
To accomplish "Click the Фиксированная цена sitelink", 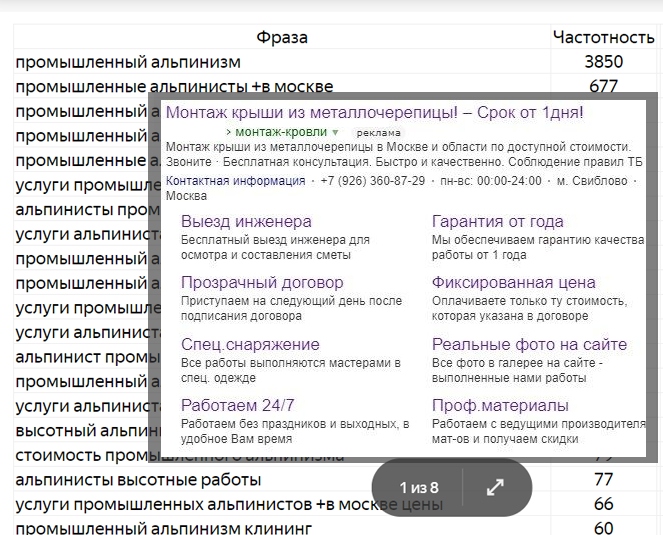I will click(x=513, y=283).
